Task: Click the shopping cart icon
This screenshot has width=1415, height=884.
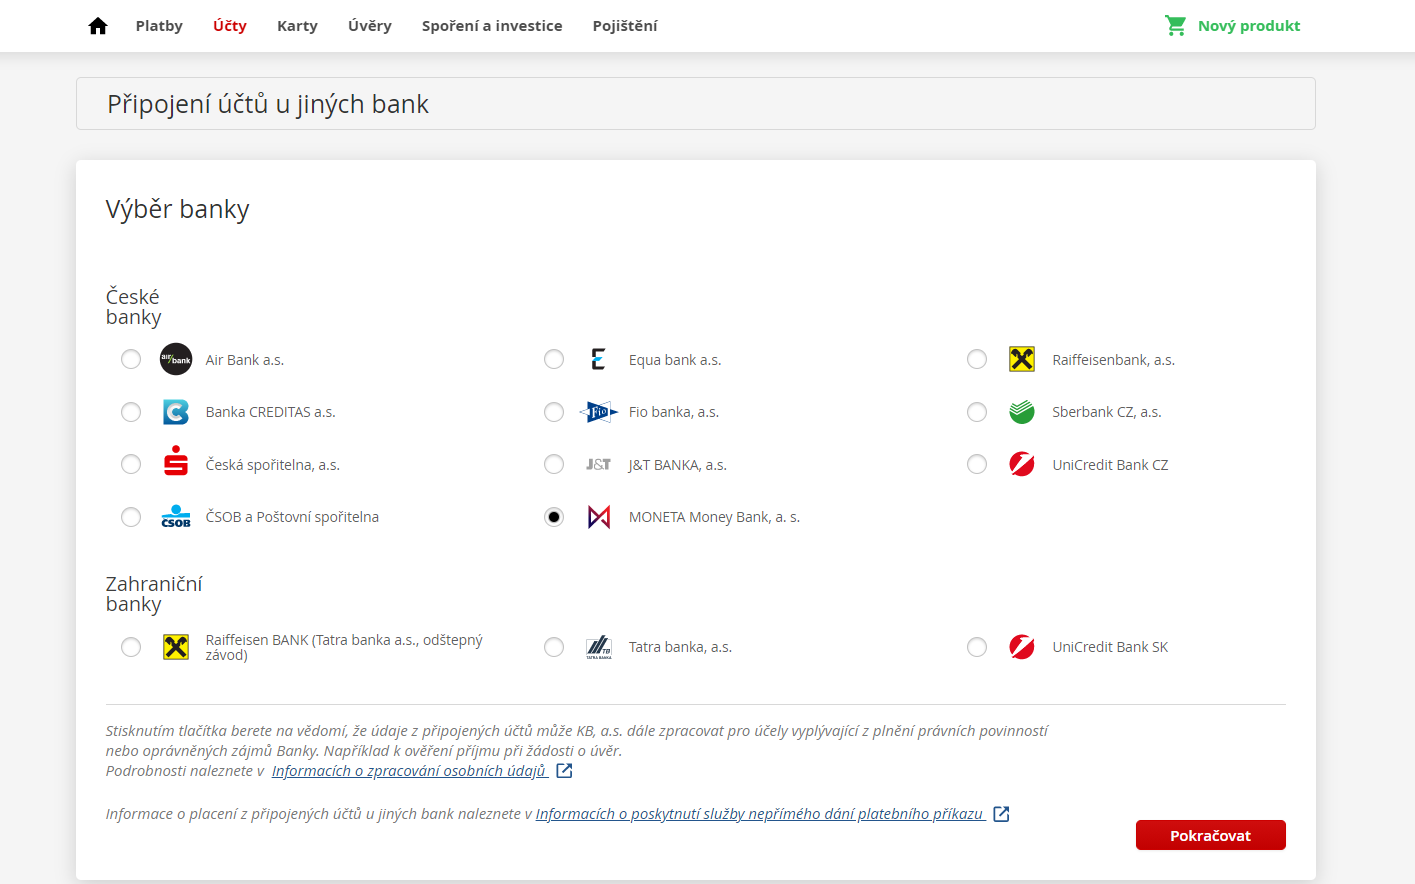Action: click(x=1176, y=26)
